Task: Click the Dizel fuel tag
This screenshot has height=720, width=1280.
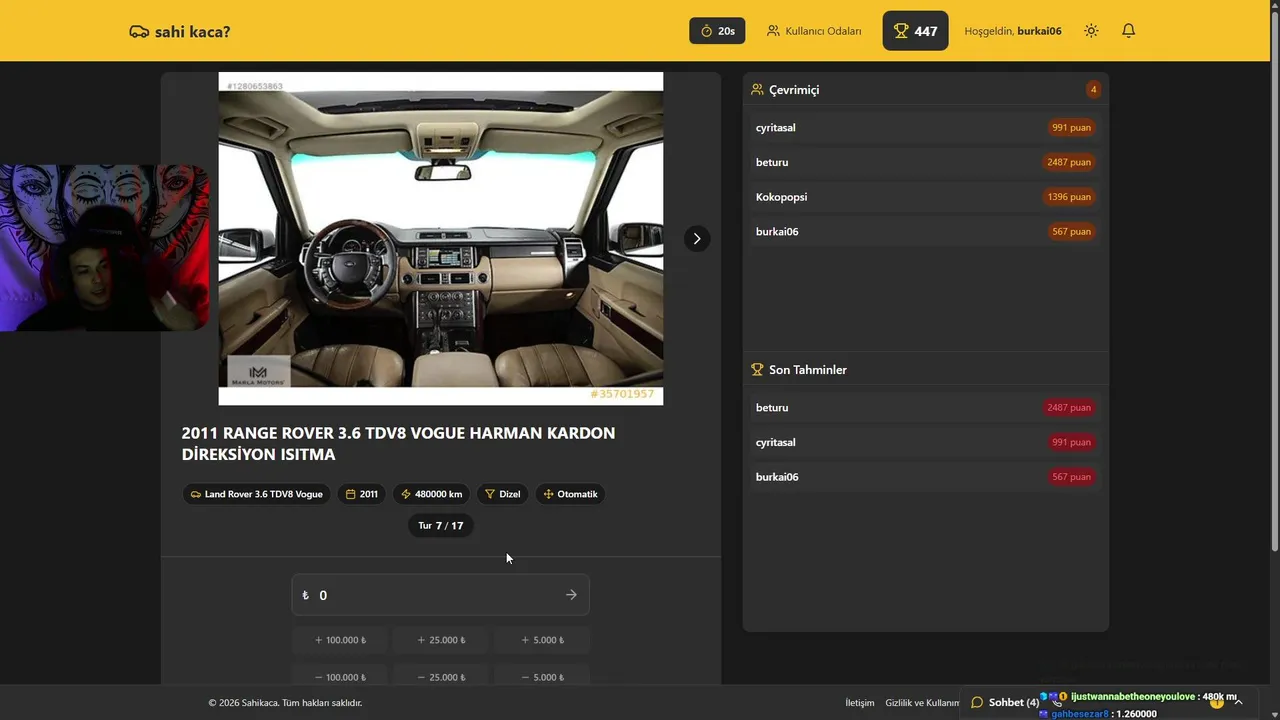Action: click(x=502, y=494)
